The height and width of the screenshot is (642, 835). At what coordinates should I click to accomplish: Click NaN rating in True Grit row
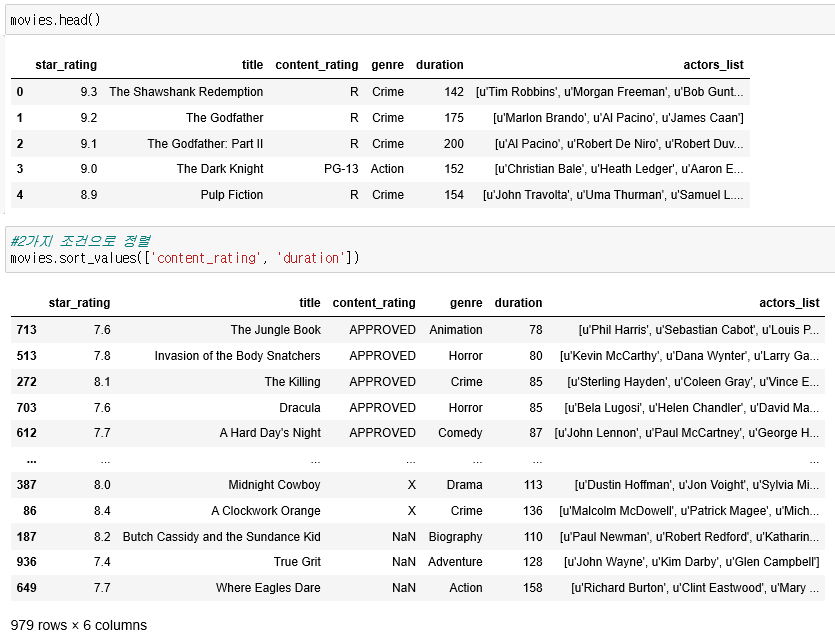(x=404, y=562)
